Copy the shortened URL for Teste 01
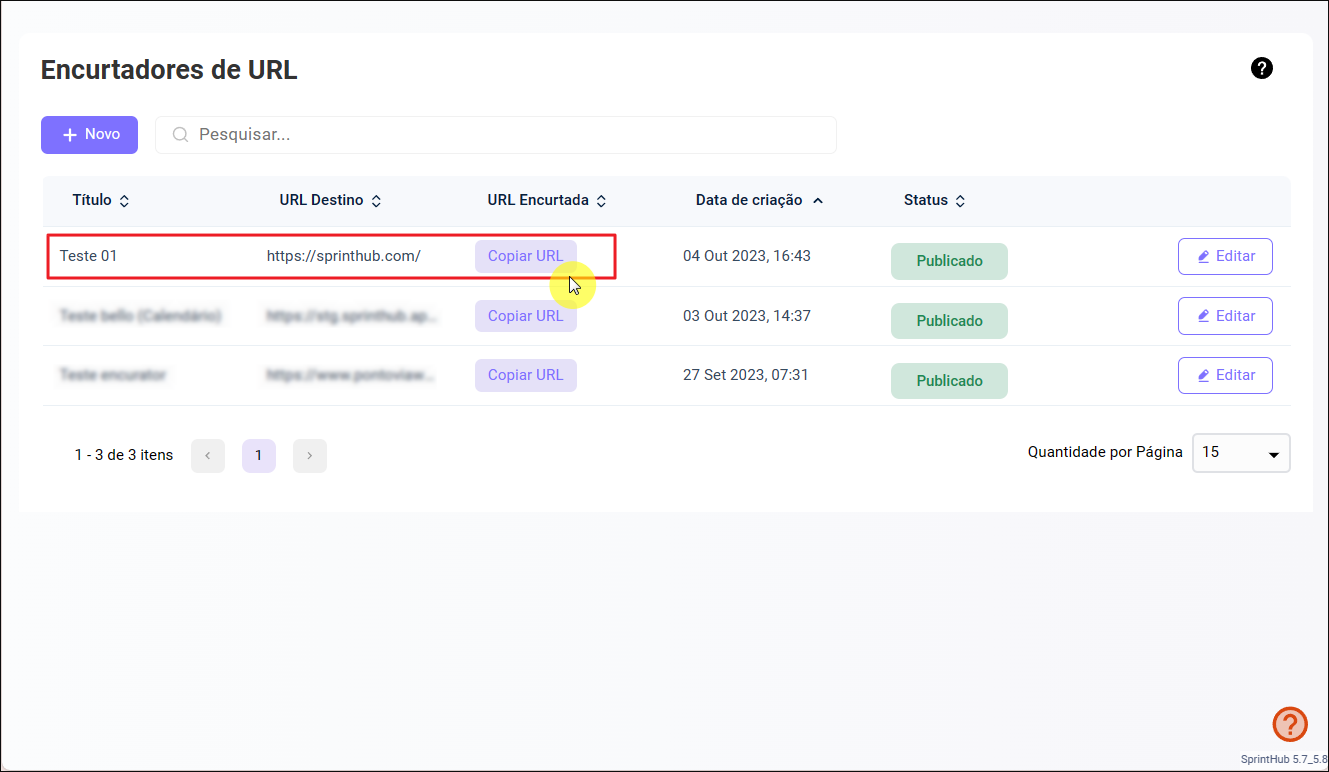1329x772 pixels. click(x=525, y=256)
